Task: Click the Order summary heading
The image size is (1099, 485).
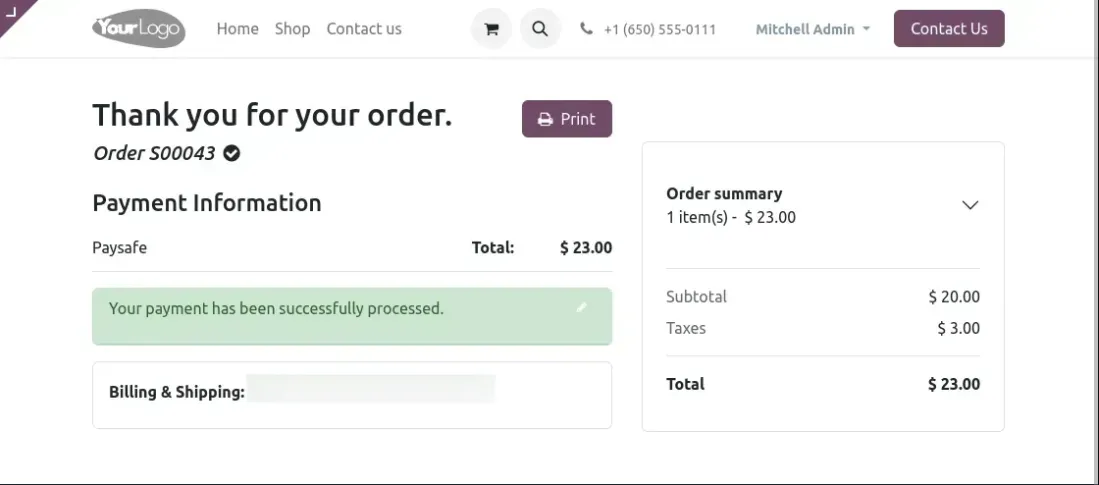Action: (x=724, y=194)
